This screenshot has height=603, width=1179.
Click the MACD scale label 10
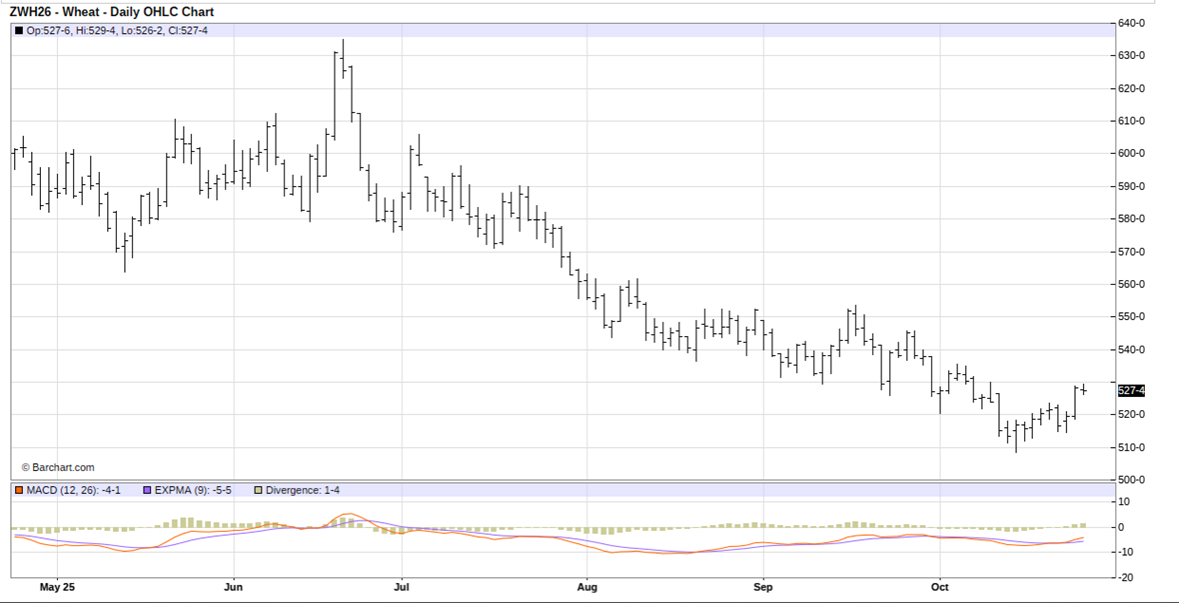click(x=1123, y=501)
